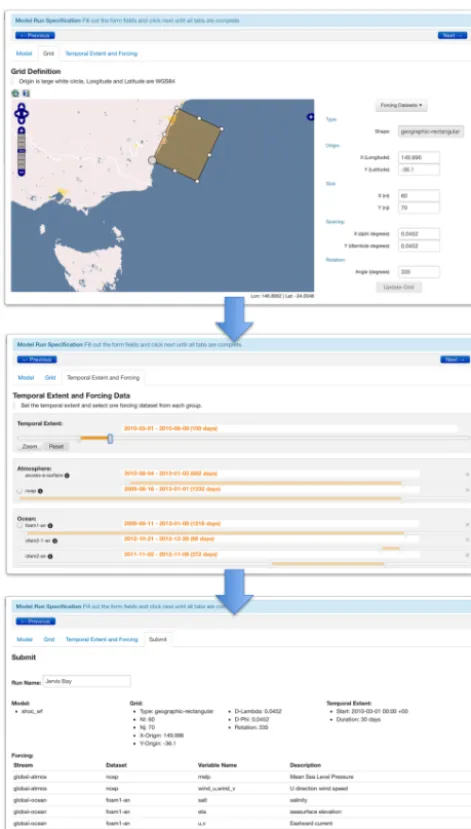Click Previous in the Submit panel
The image size is (471, 829).
click(35, 621)
